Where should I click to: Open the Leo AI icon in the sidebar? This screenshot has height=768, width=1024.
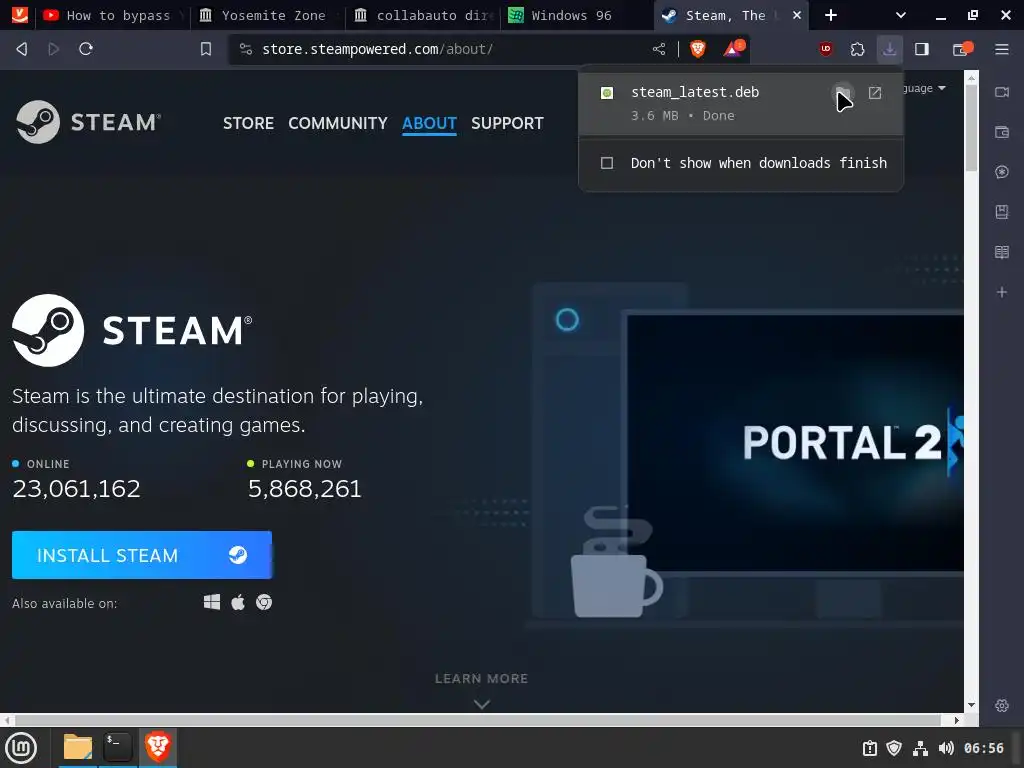click(1002, 172)
